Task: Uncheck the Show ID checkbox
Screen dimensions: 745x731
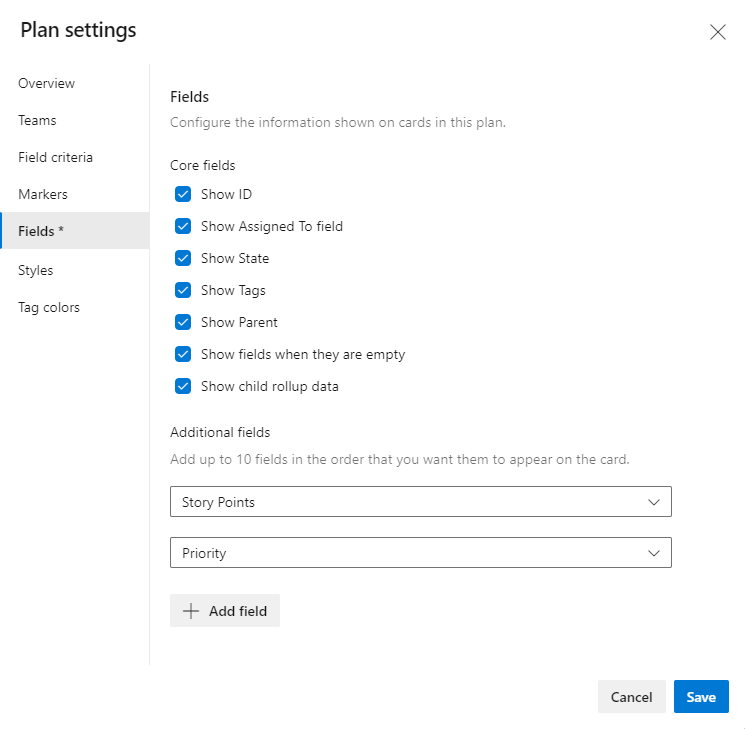Action: (x=183, y=194)
